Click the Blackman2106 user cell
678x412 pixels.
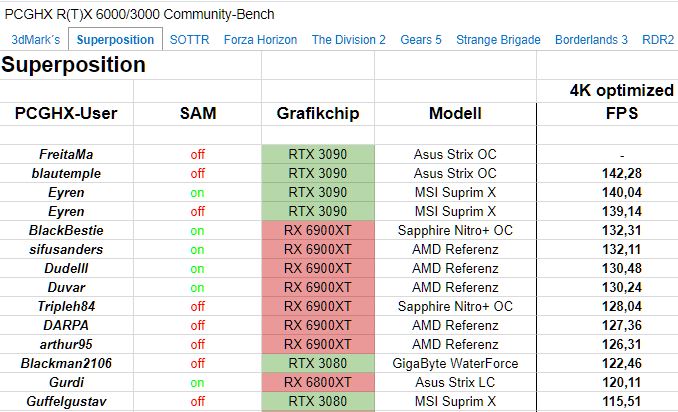[66, 364]
